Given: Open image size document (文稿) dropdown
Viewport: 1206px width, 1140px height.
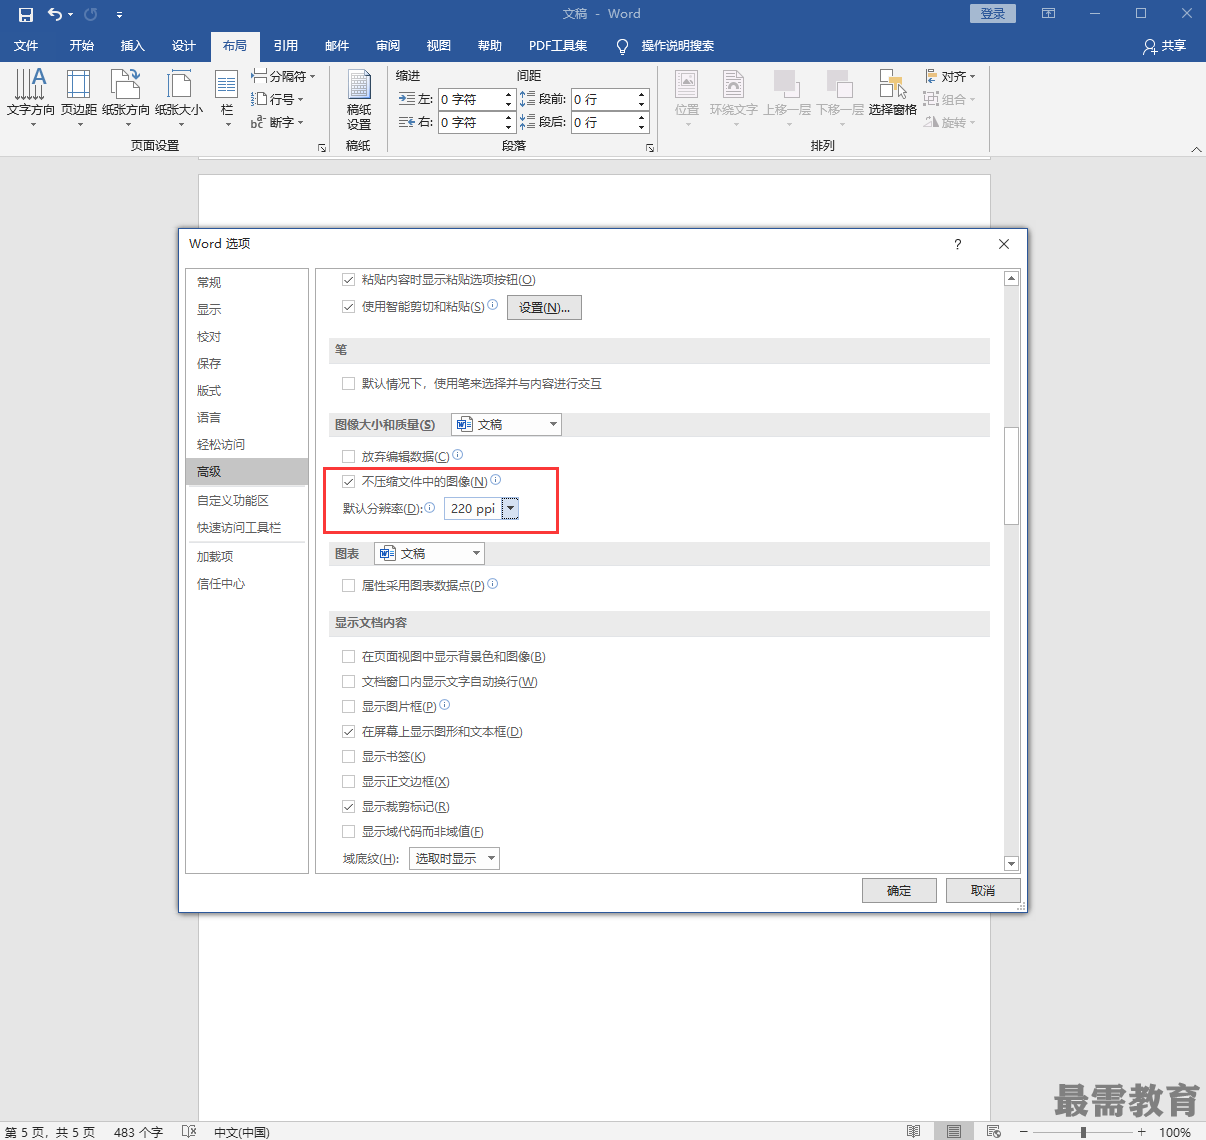Looking at the screenshot, I should click(x=506, y=424).
